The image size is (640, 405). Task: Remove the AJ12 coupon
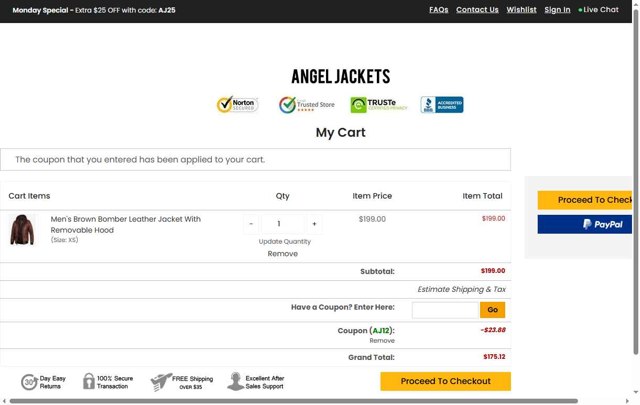tap(382, 340)
